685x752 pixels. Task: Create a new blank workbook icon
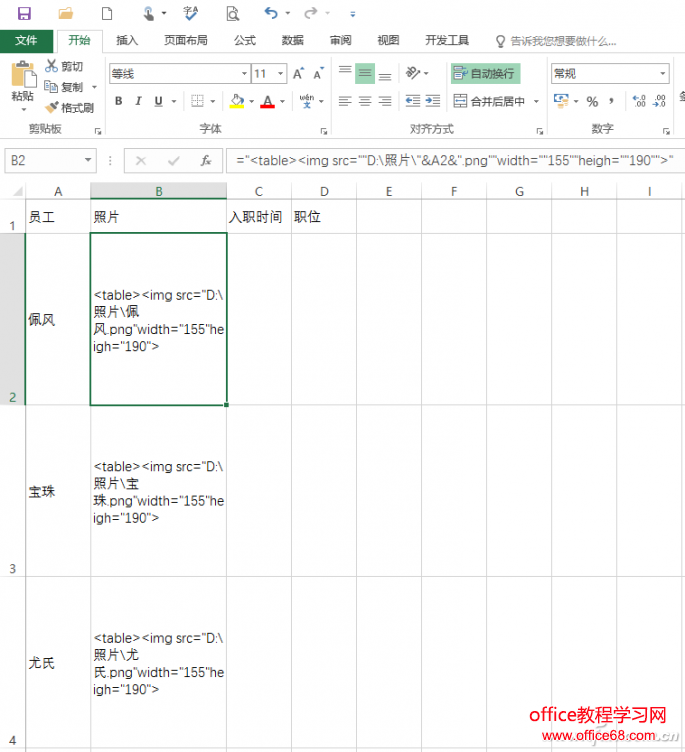pos(106,13)
